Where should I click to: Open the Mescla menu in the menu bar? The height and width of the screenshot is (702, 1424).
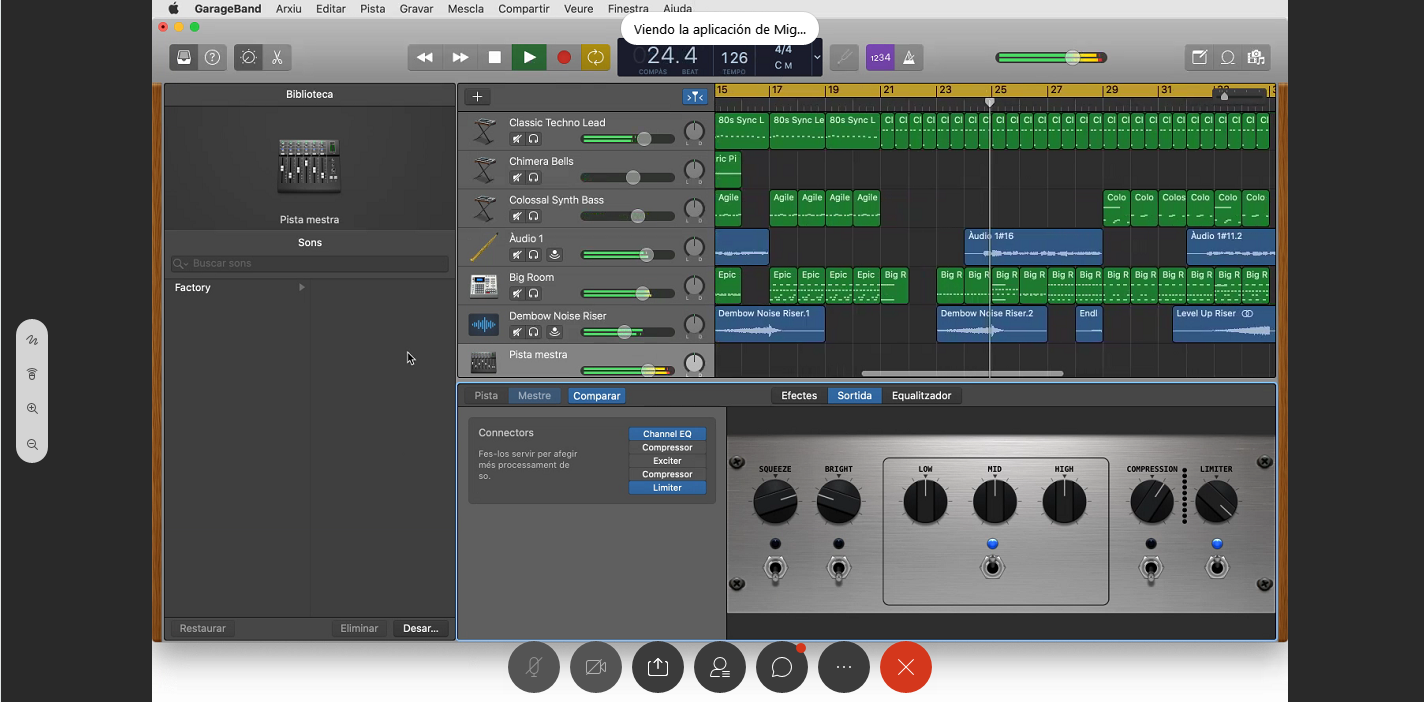464,9
